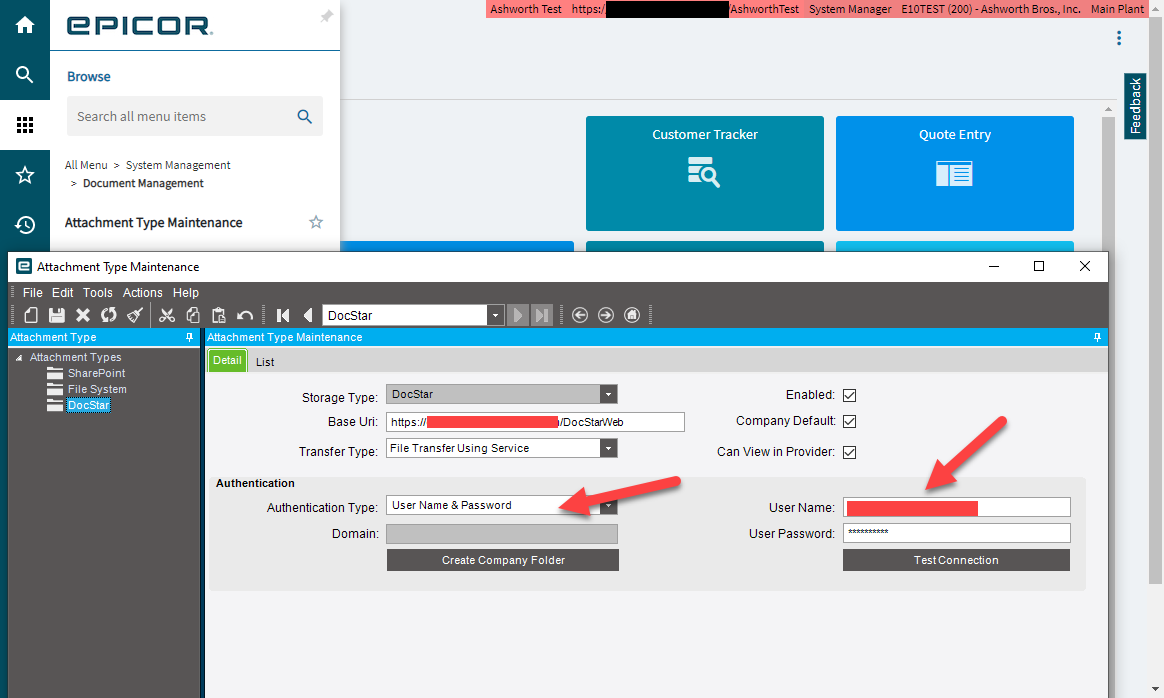This screenshot has width=1164, height=698.
Task: Open the three-dot overflow menu
Action: [x=1119, y=39]
